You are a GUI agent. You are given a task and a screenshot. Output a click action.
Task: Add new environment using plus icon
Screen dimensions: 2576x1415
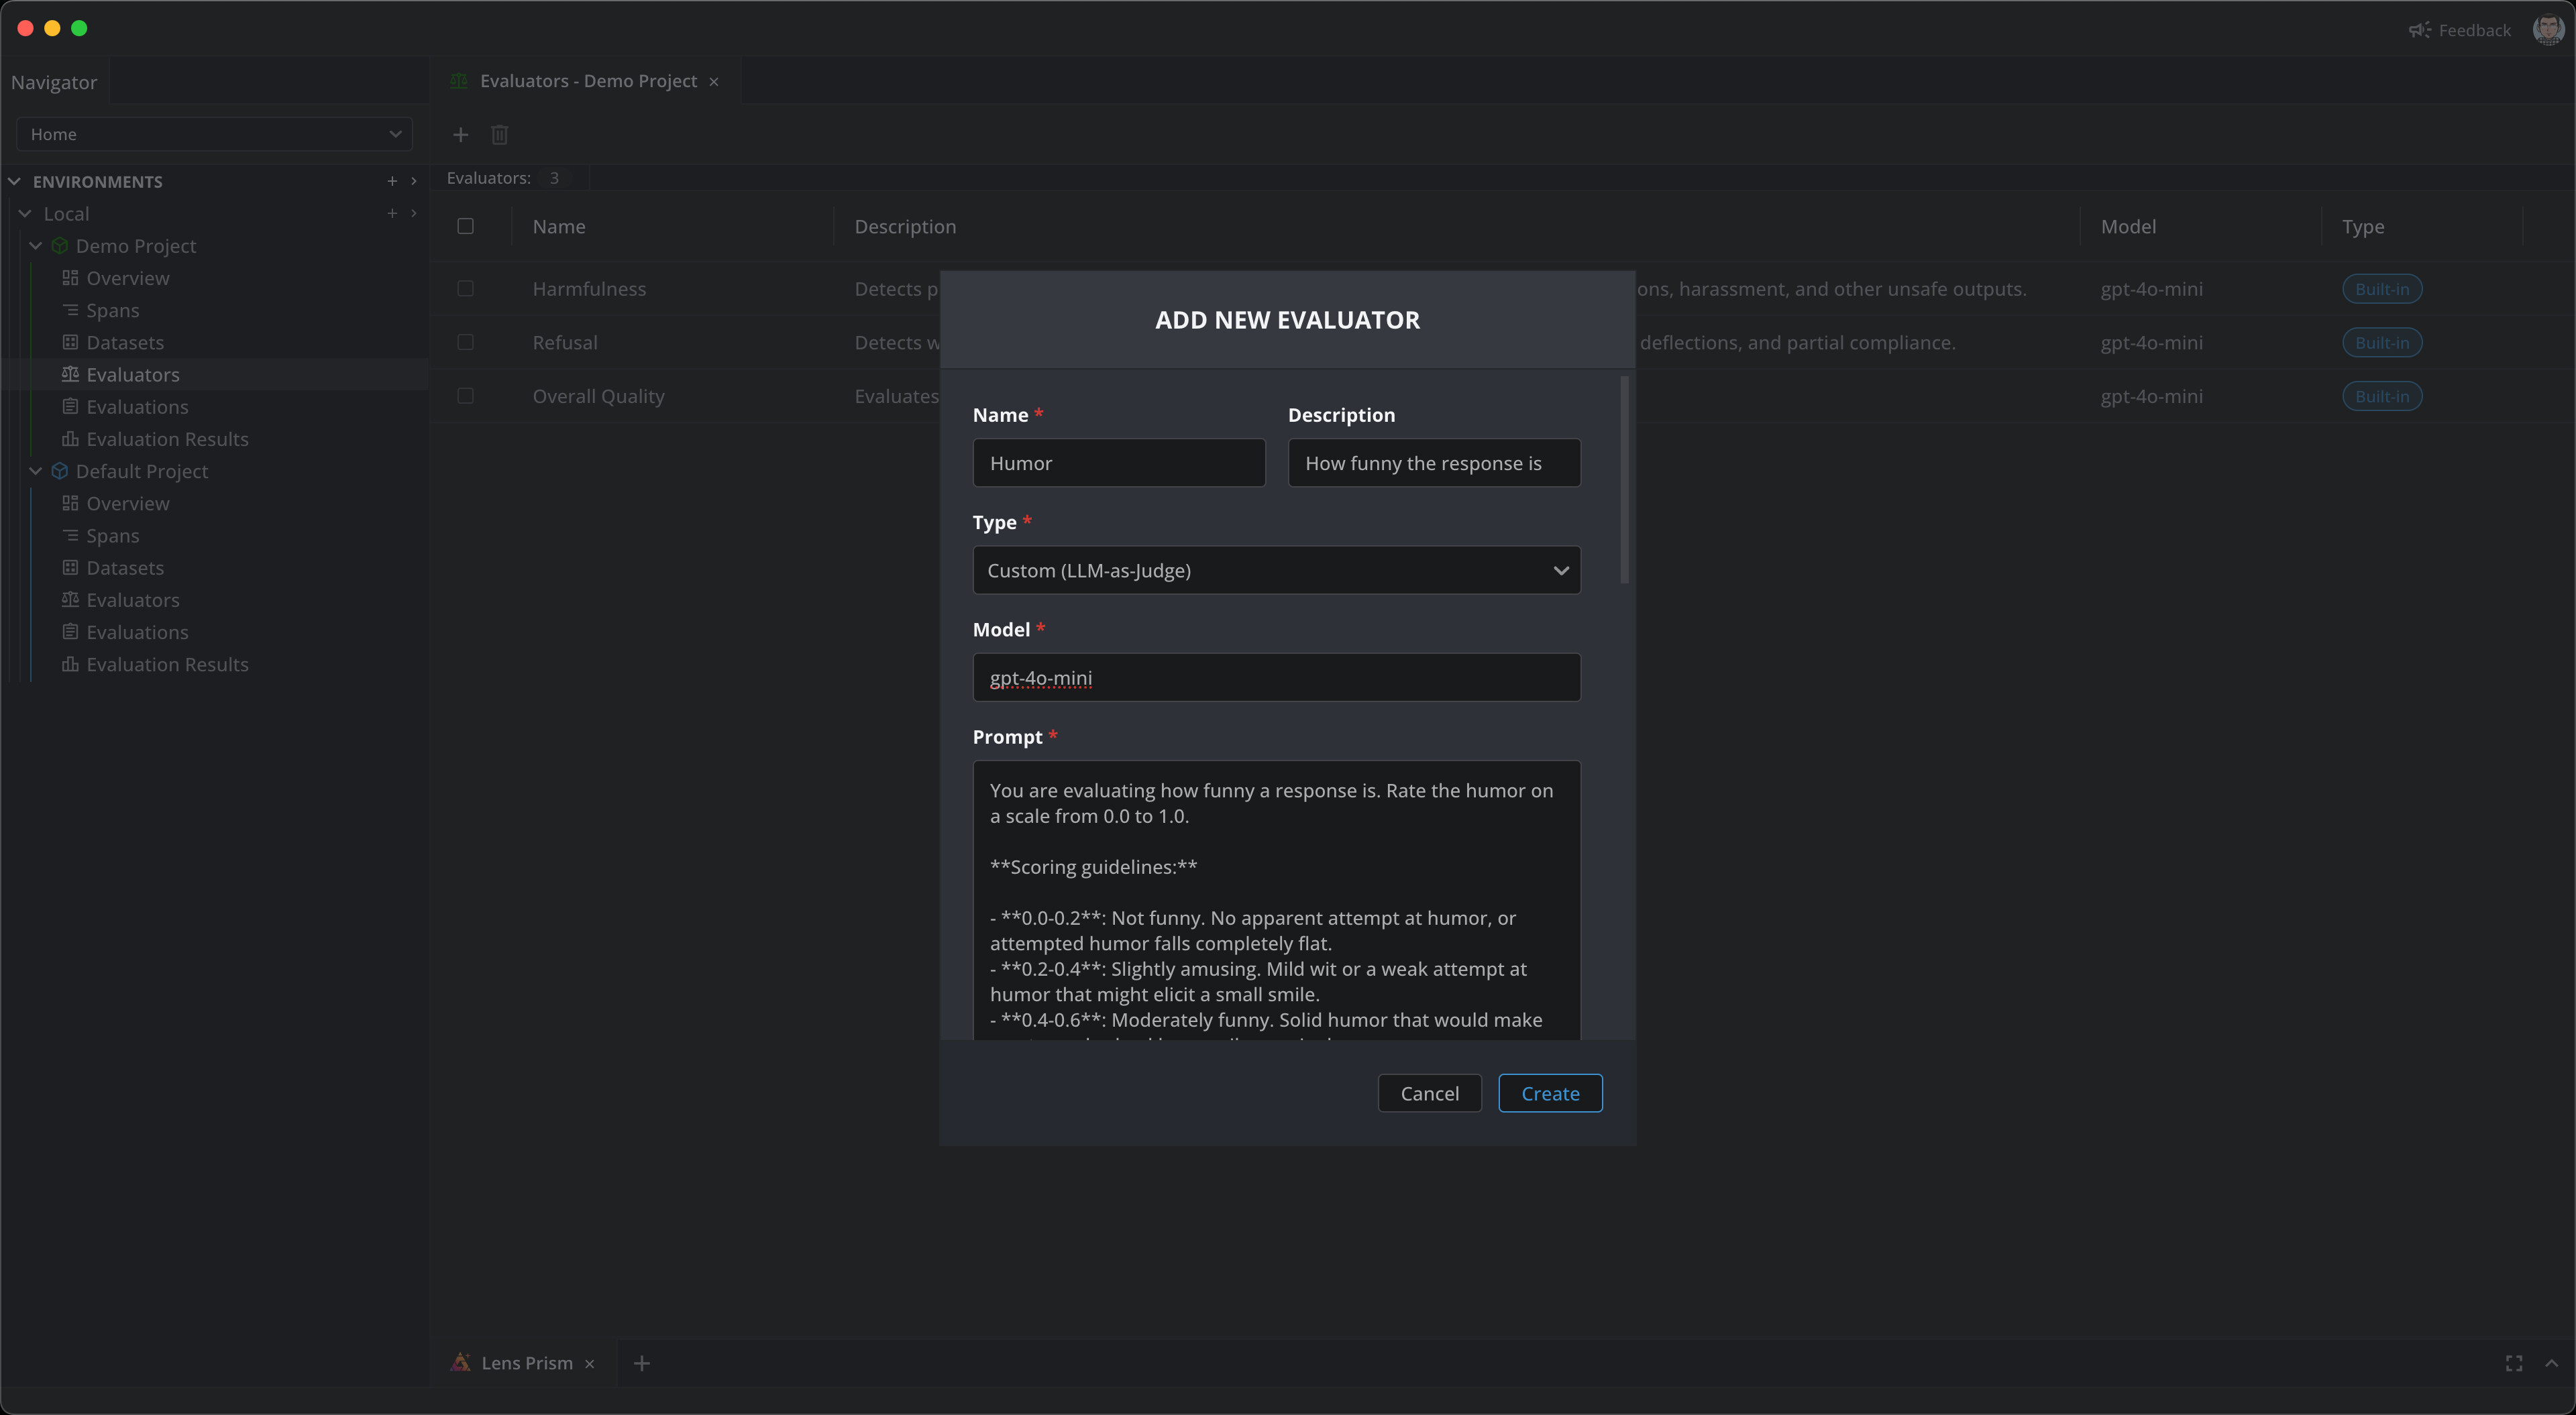click(392, 181)
